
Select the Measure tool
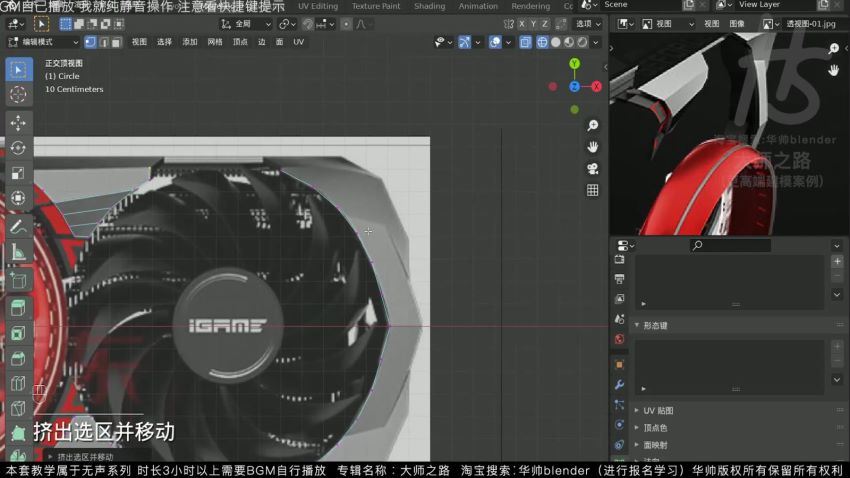click(x=18, y=251)
